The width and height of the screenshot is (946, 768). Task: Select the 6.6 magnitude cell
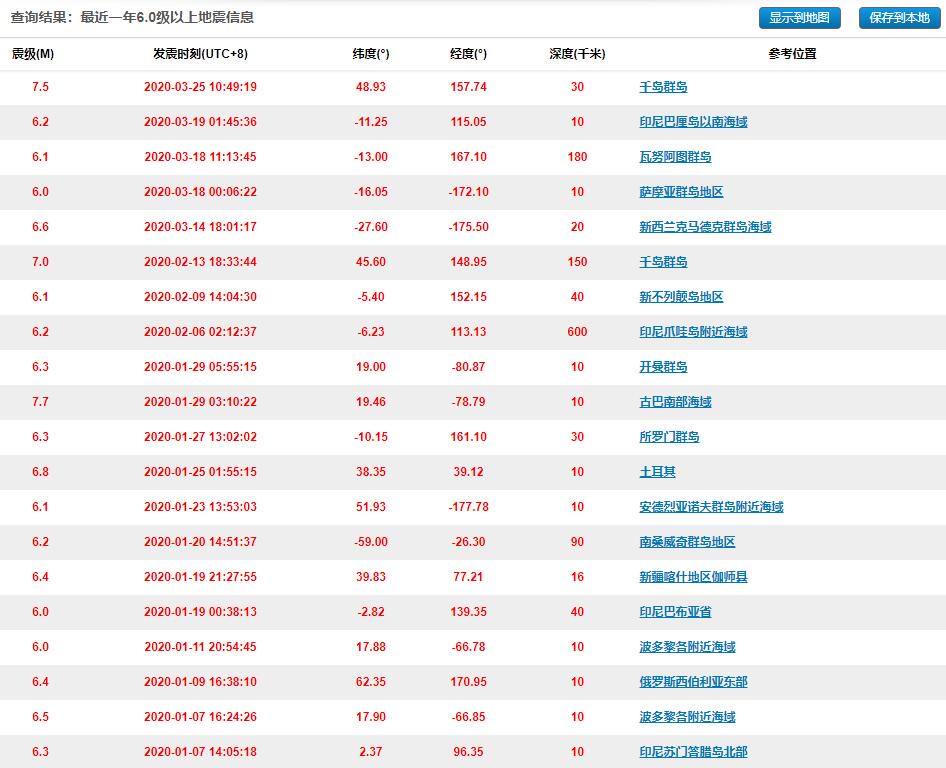(40, 227)
